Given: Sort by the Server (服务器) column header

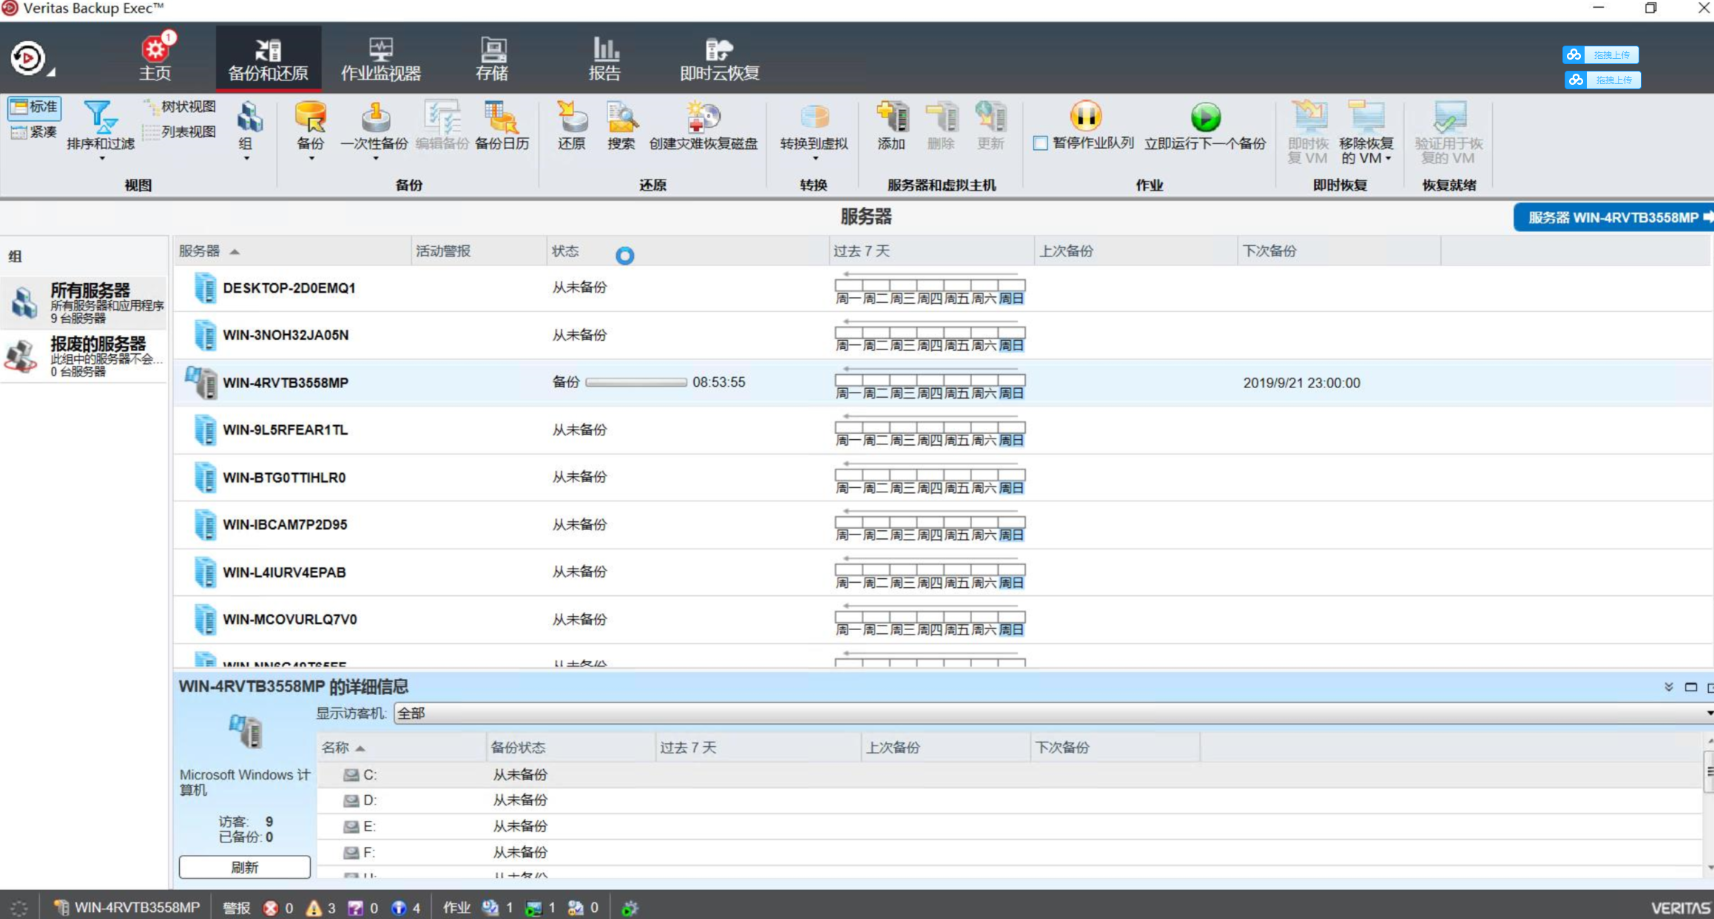Looking at the screenshot, I should tap(291, 251).
